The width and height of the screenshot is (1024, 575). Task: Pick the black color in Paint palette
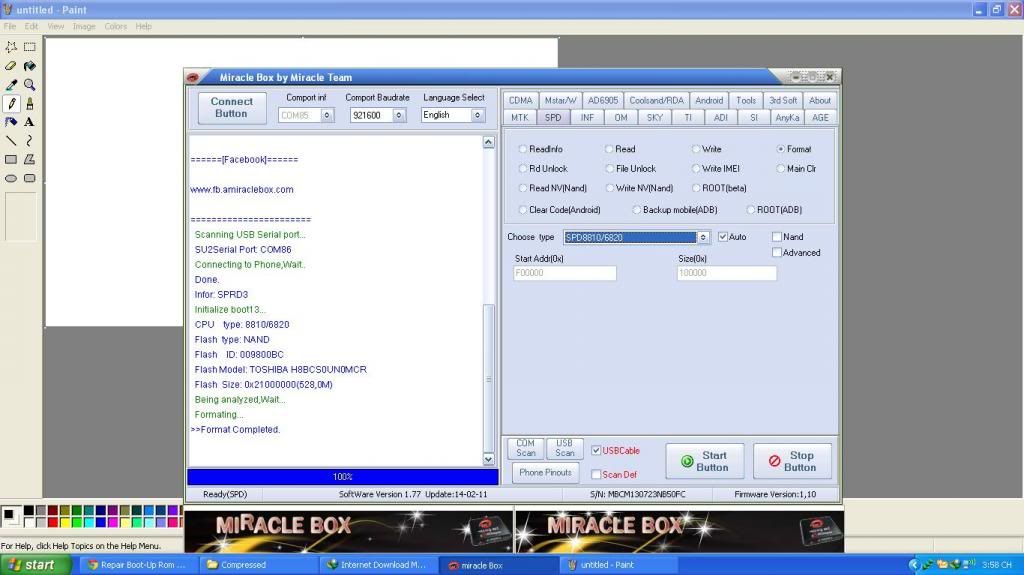click(x=29, y=510)
